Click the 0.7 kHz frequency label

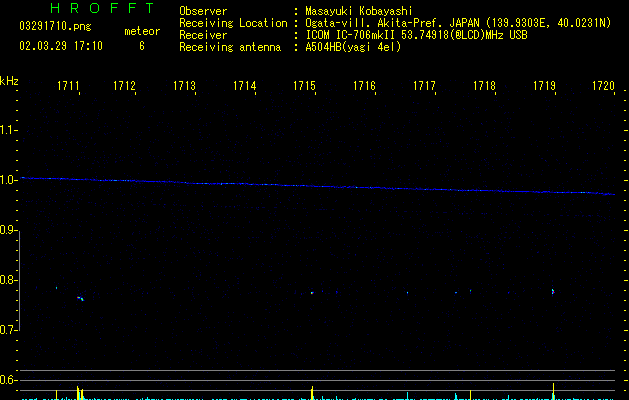tap(9, 330)
